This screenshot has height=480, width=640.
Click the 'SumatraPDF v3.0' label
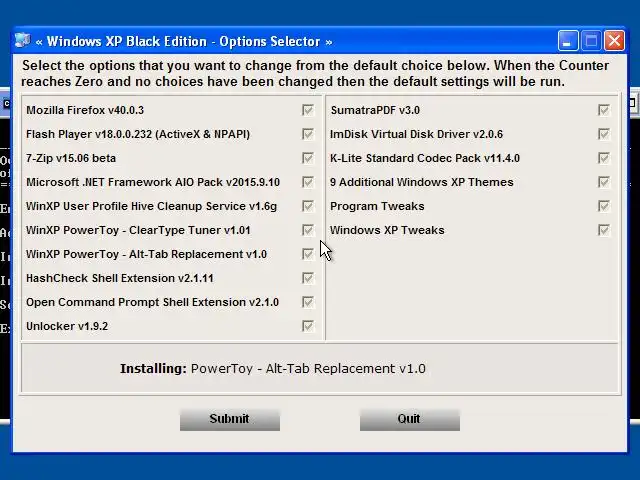tap(375, 110)
